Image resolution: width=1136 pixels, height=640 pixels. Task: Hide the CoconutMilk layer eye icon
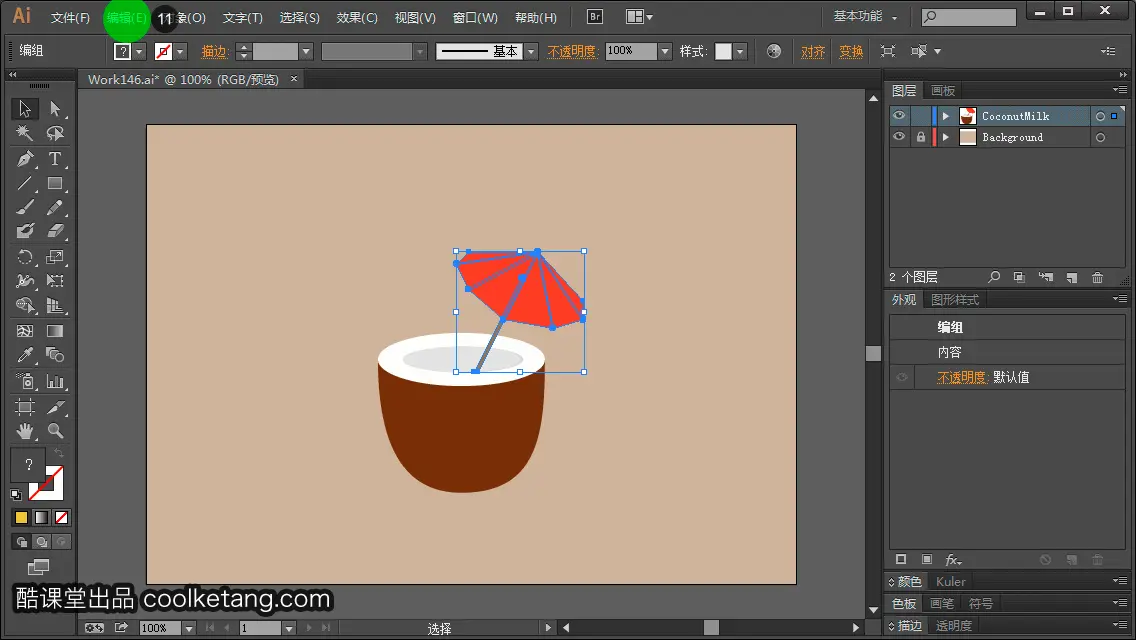coord(899,116)
